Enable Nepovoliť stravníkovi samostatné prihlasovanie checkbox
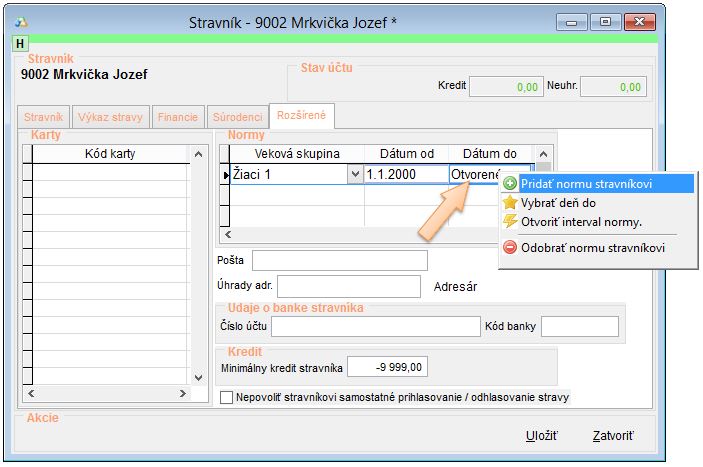 coord(226,398)
